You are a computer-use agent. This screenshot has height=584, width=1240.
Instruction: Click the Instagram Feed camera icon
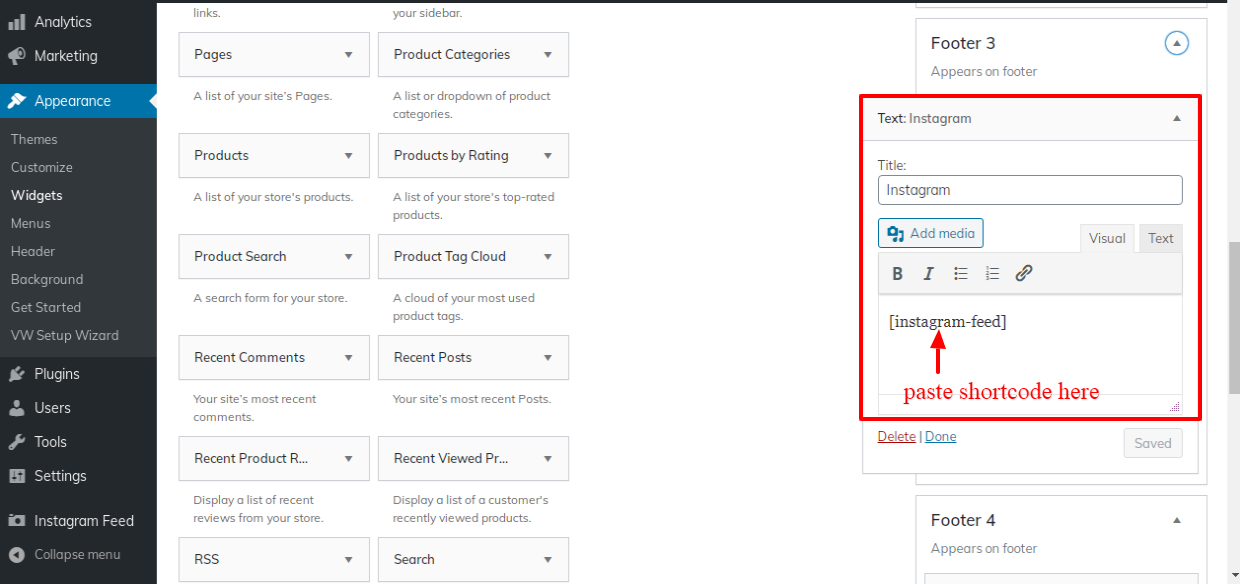pyautogui.click(x=17, y=521)
